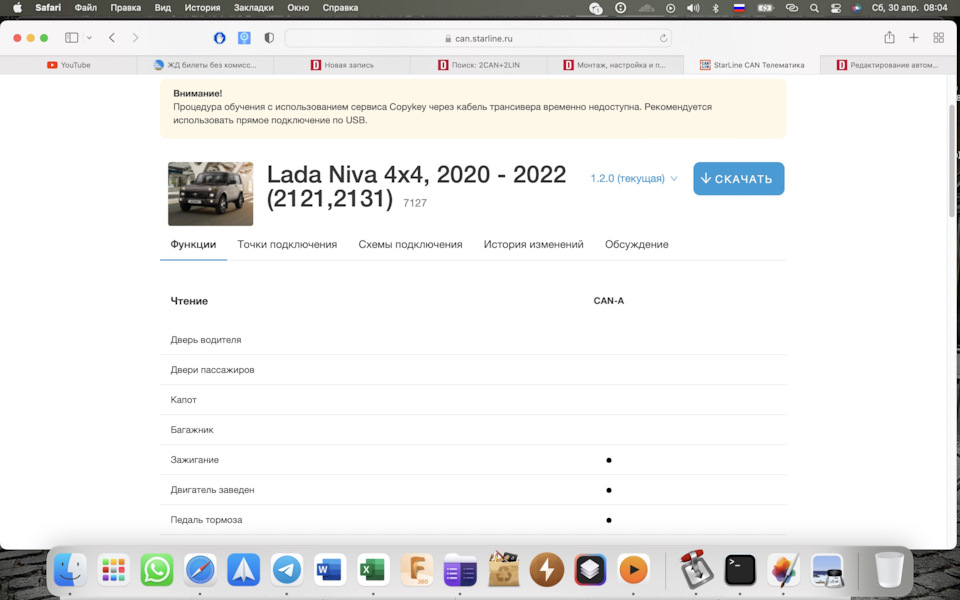Open the Safari menu in the menu bar

tap(48, 8)
